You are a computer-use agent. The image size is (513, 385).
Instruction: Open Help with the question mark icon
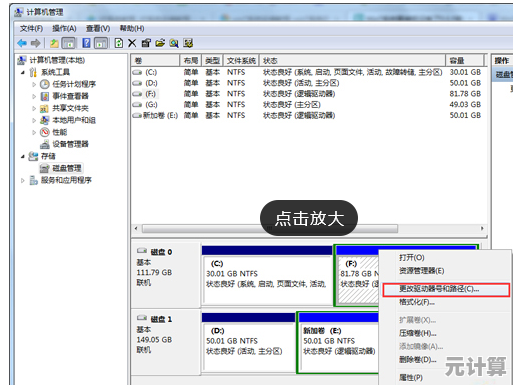86,43
